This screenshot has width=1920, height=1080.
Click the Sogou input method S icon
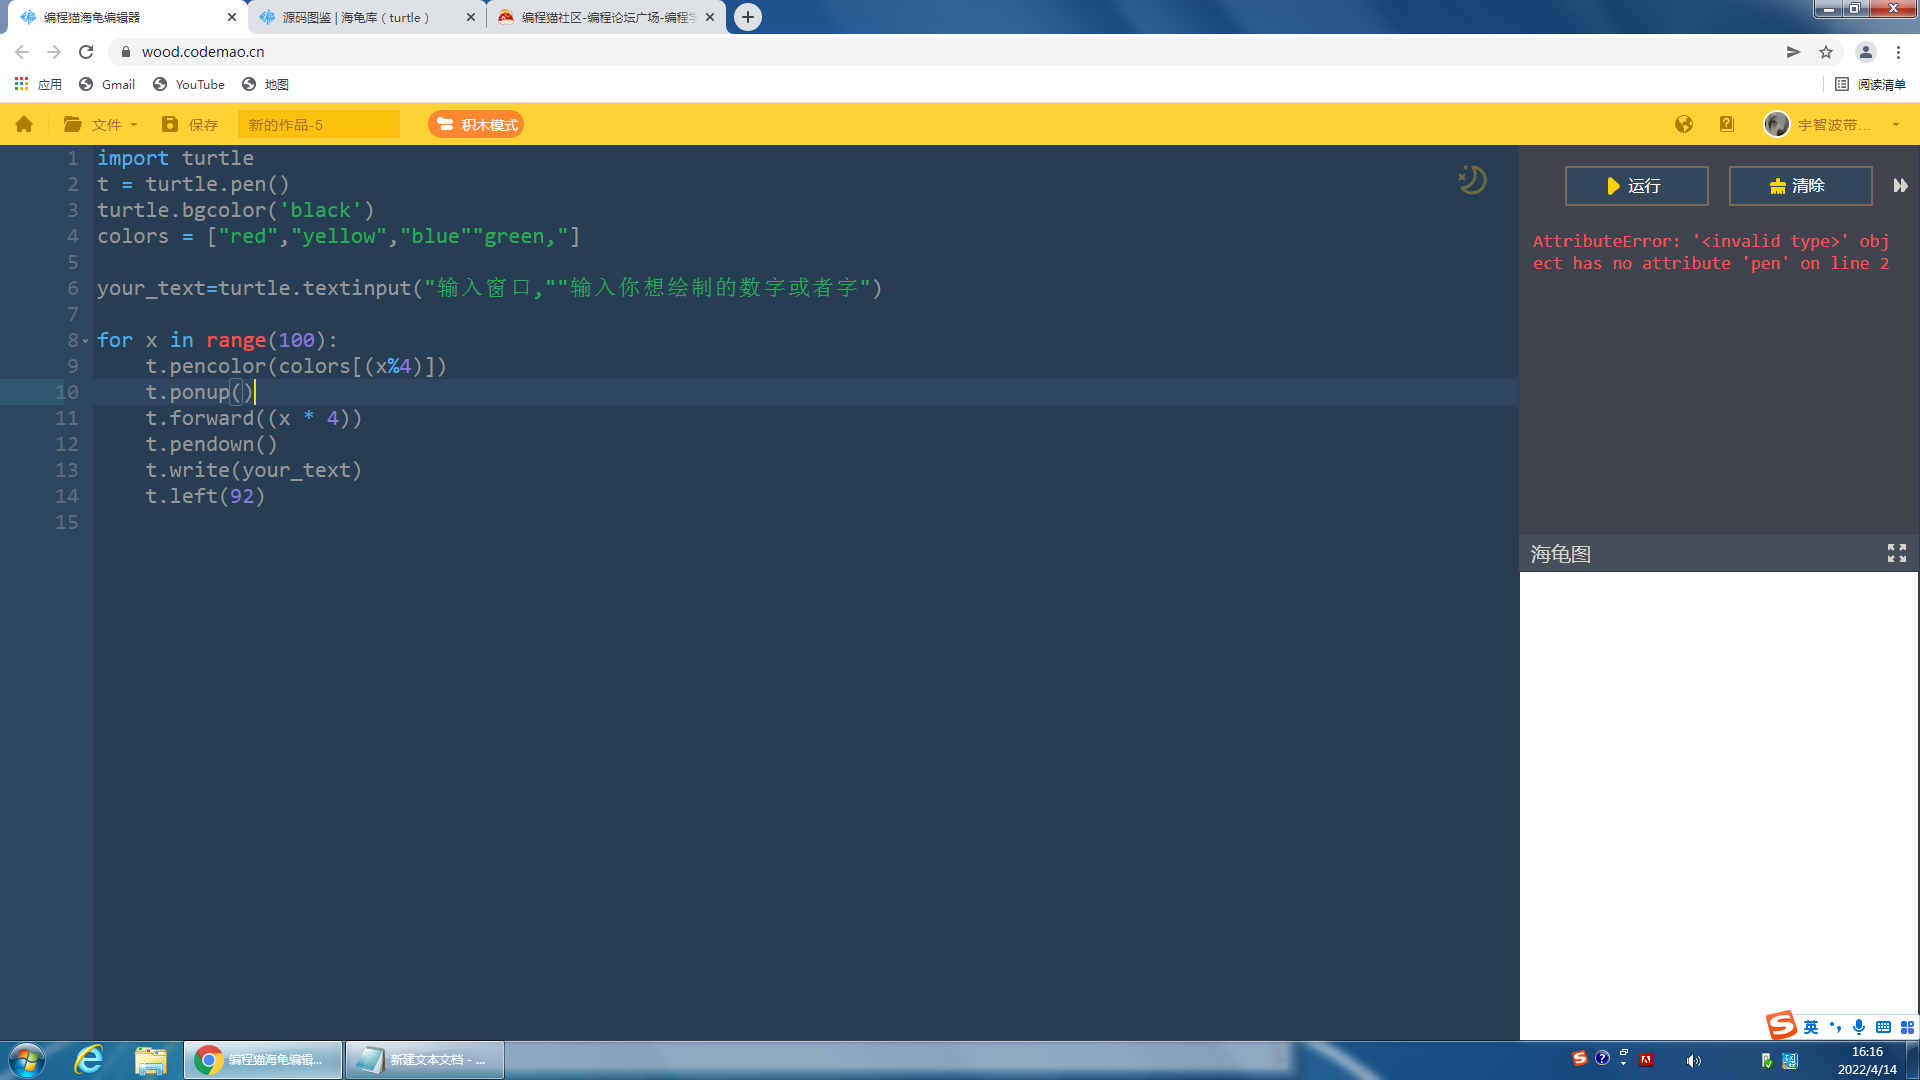coord(1781,1025)
